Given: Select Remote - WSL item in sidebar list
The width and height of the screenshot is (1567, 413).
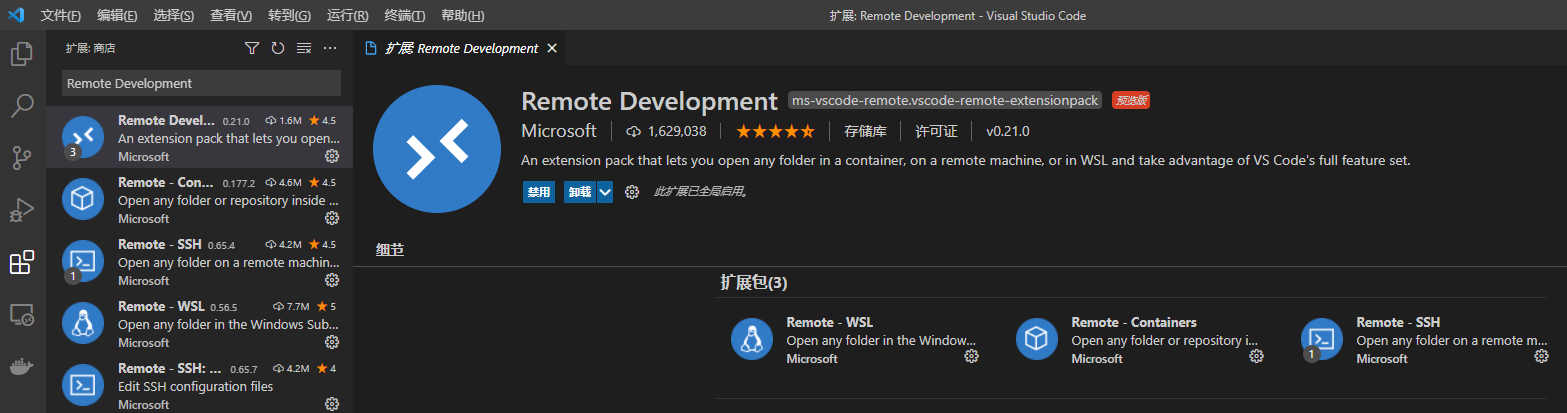Looking at the screenshot, I should click(x=199, y=323).
